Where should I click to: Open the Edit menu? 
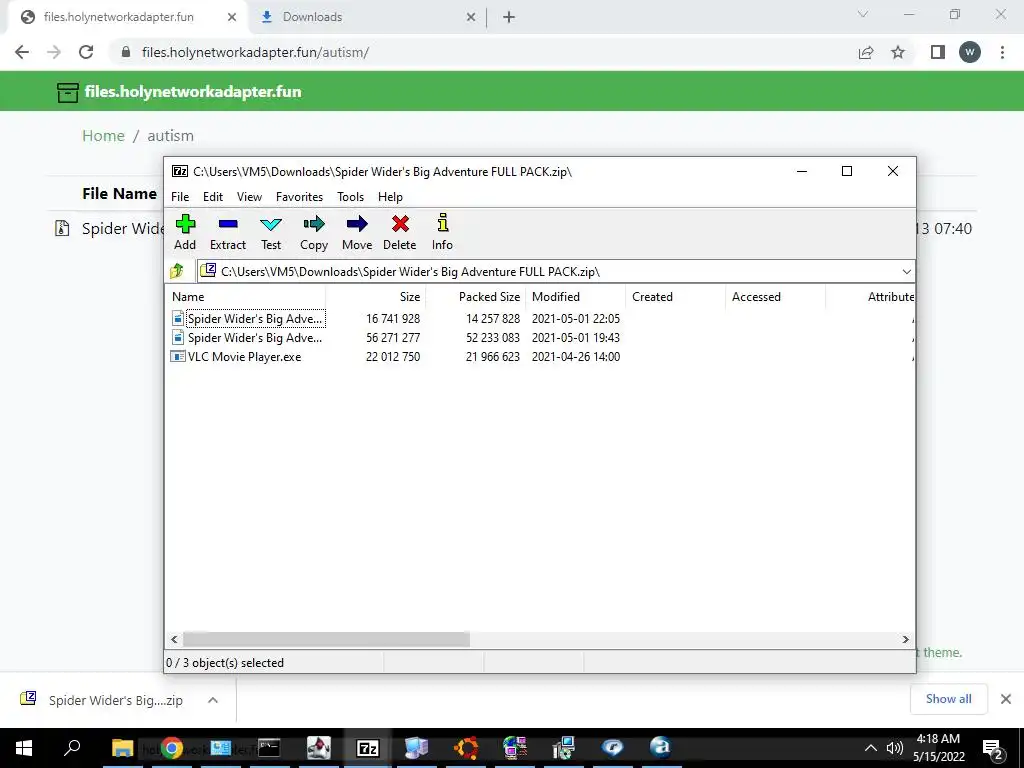213,197
